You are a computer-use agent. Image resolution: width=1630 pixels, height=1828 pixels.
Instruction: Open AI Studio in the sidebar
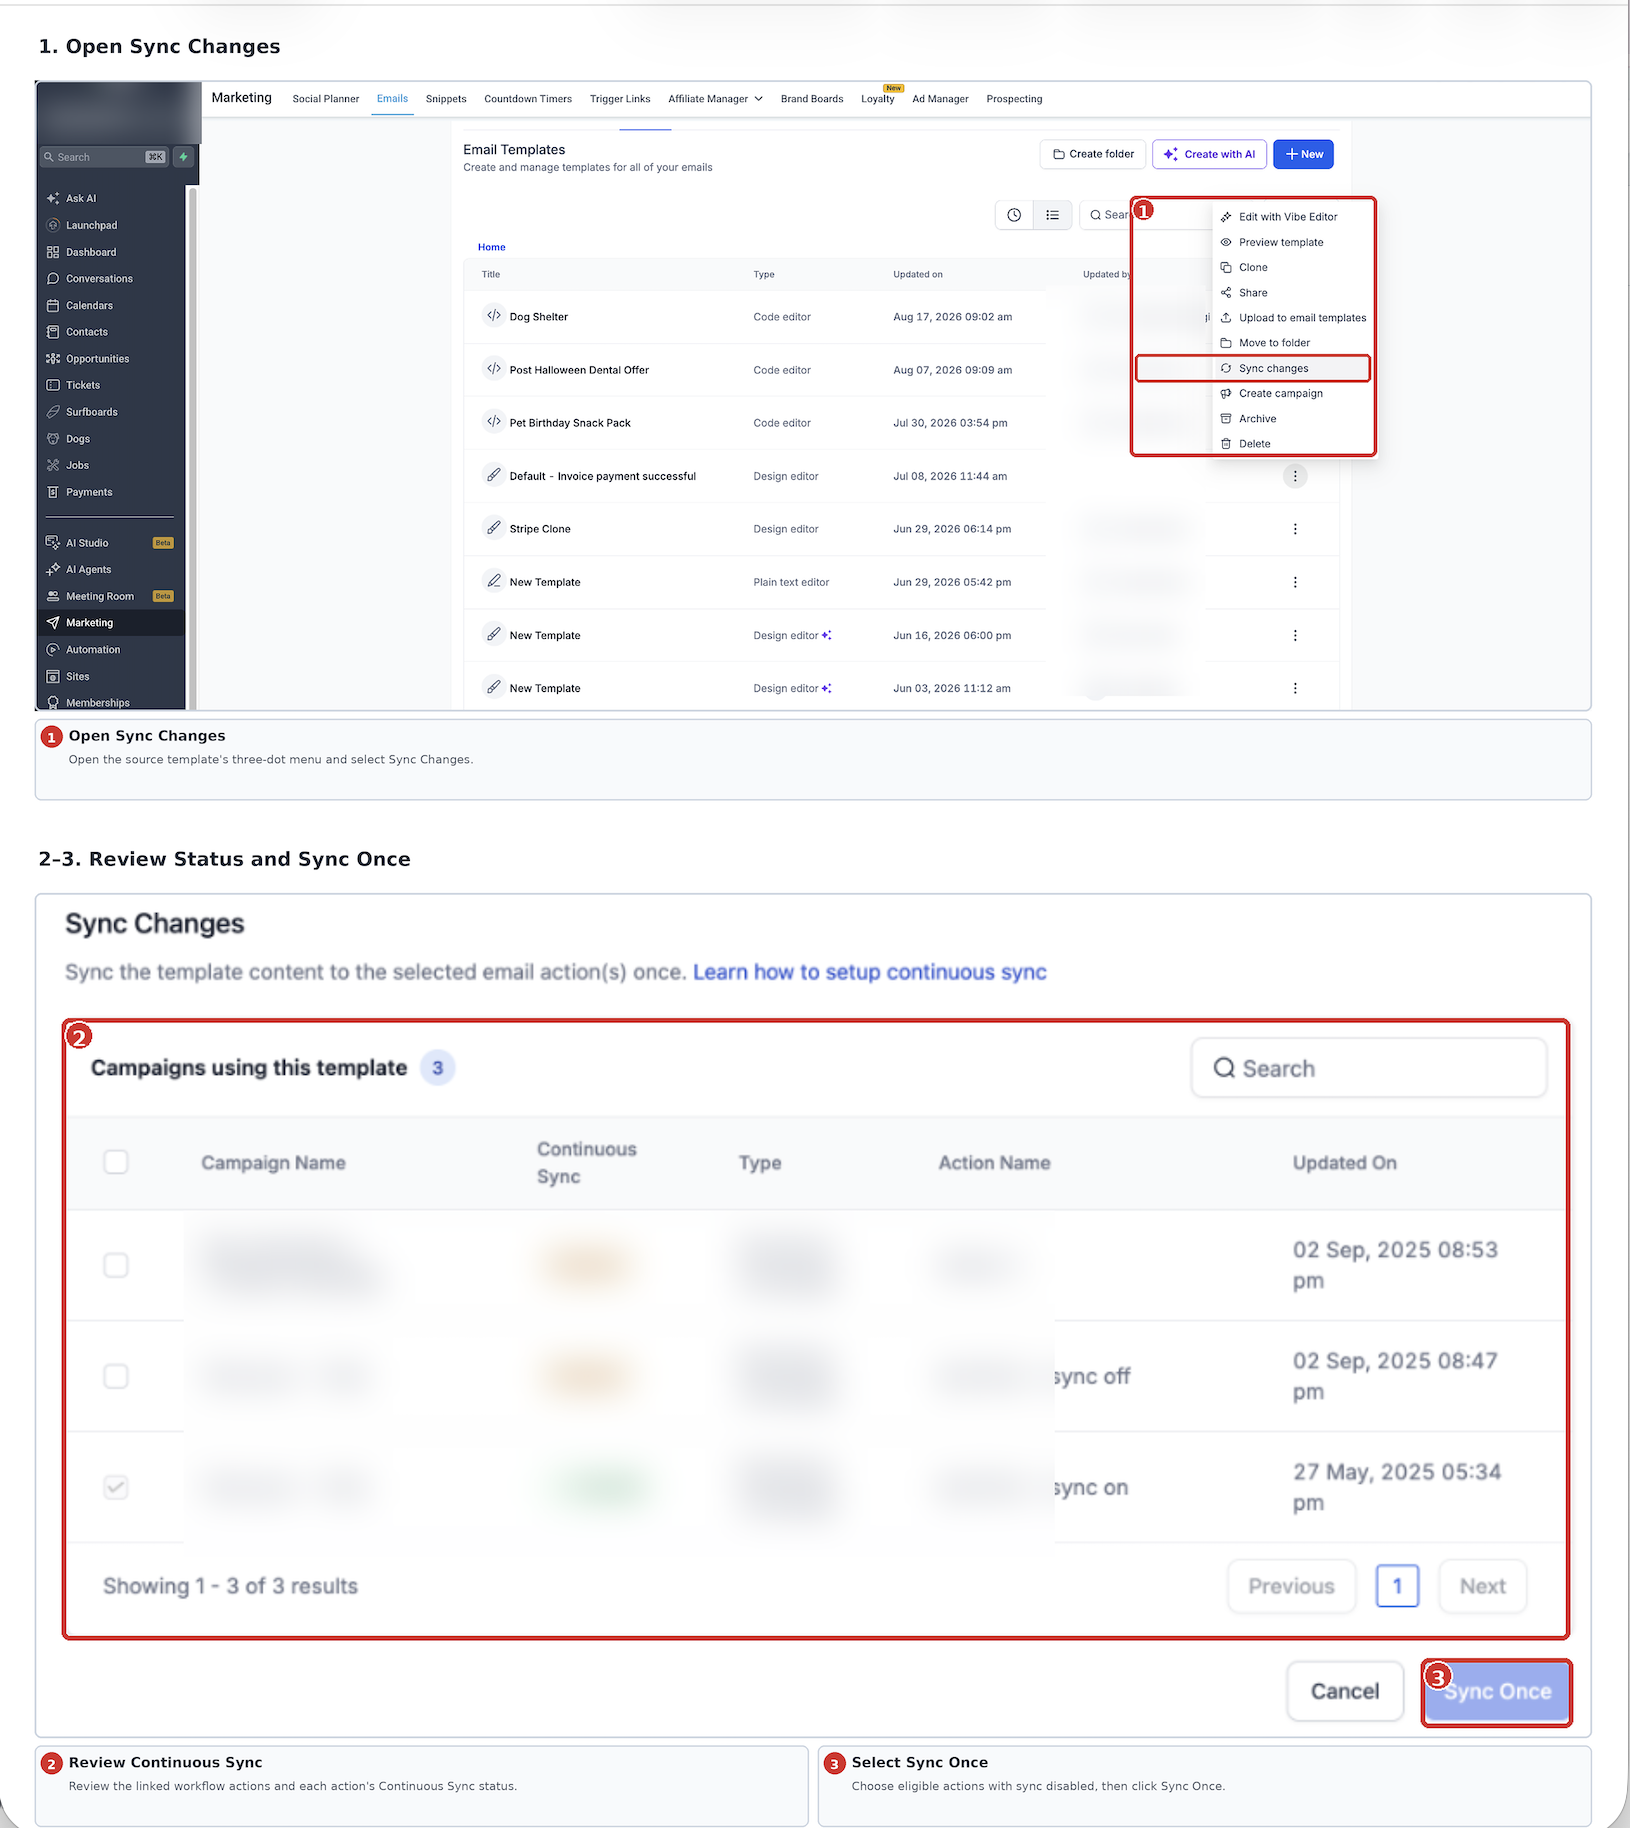click(110, 542)
